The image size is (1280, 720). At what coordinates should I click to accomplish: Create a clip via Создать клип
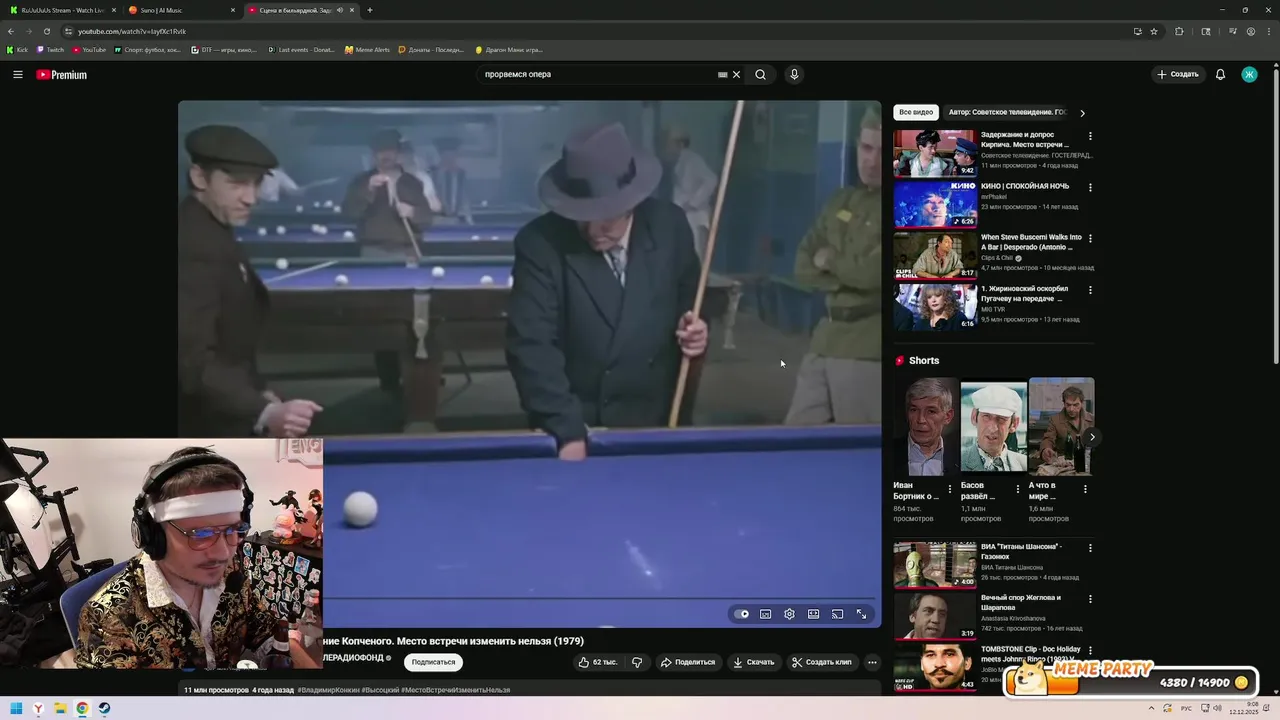pyautogui.click(x=822, y=662)
